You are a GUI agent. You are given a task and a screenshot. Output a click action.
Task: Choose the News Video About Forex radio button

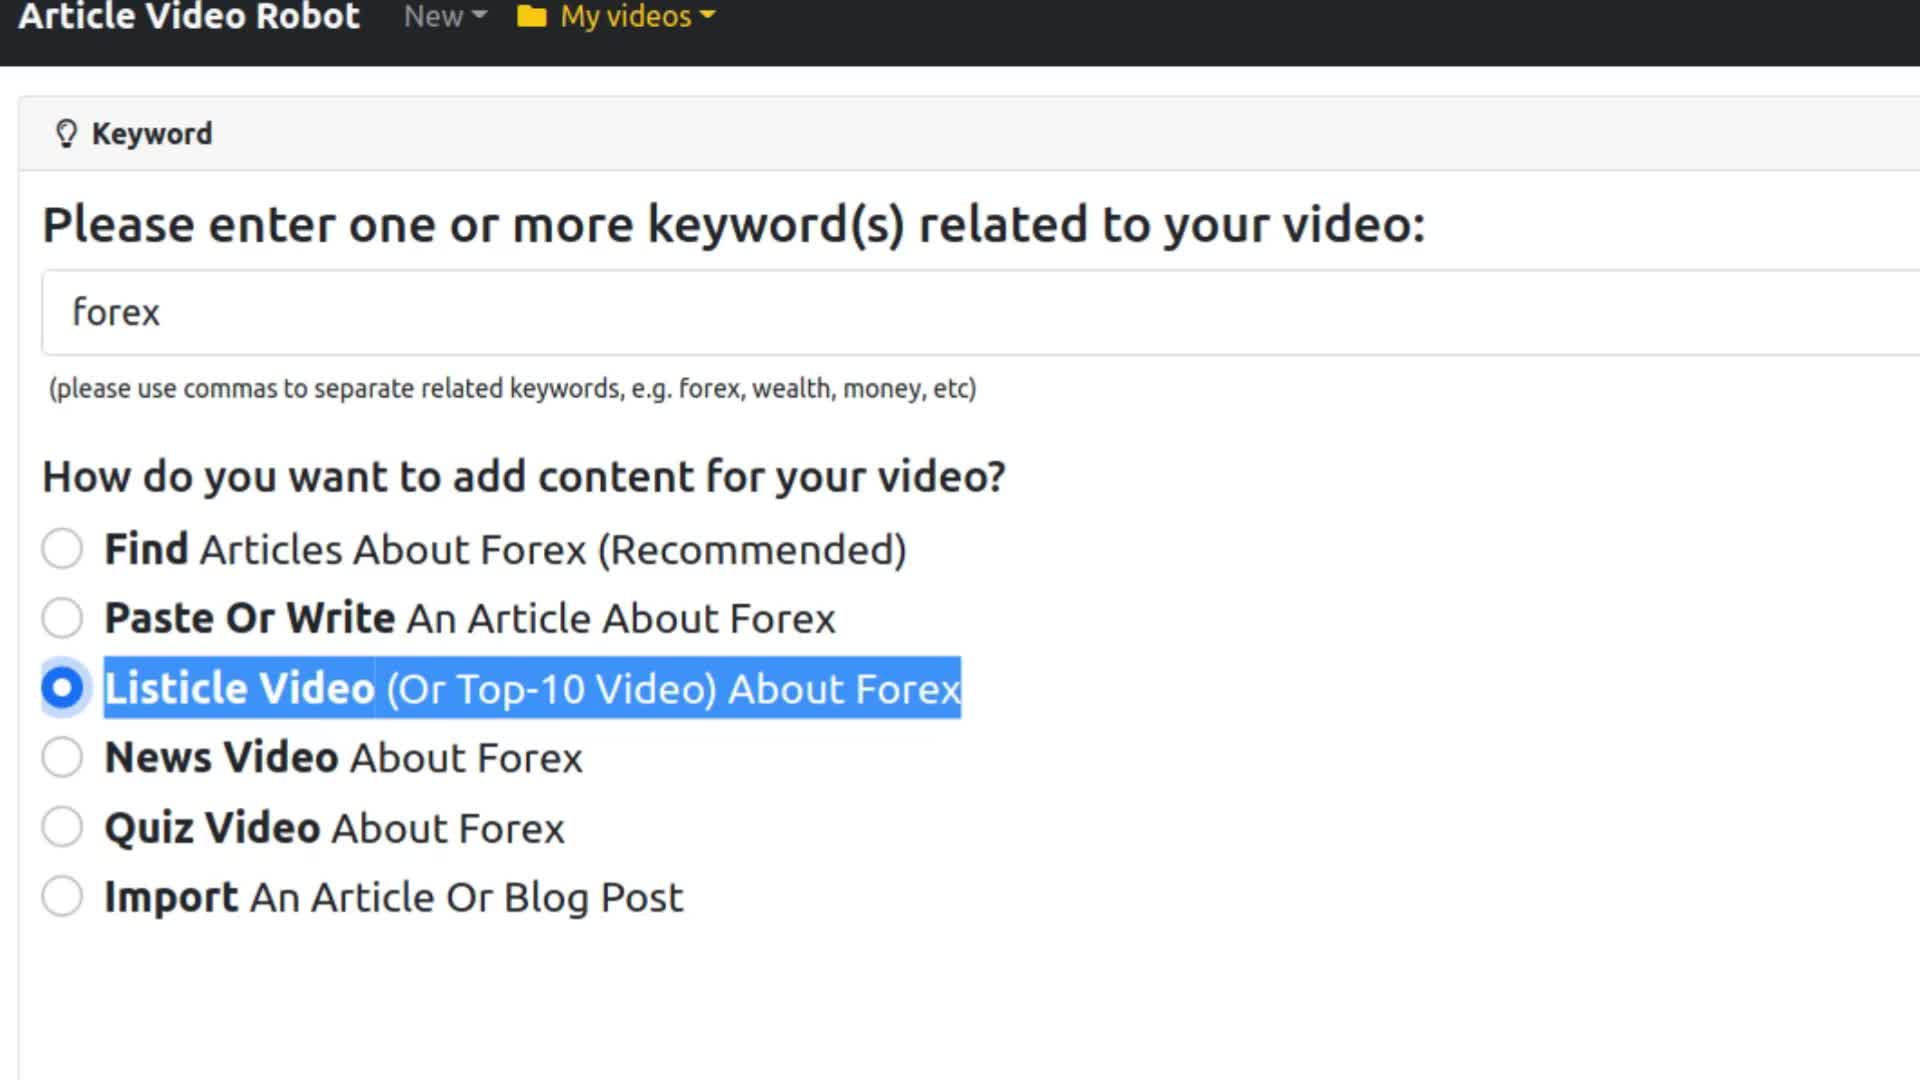point(62,757)
